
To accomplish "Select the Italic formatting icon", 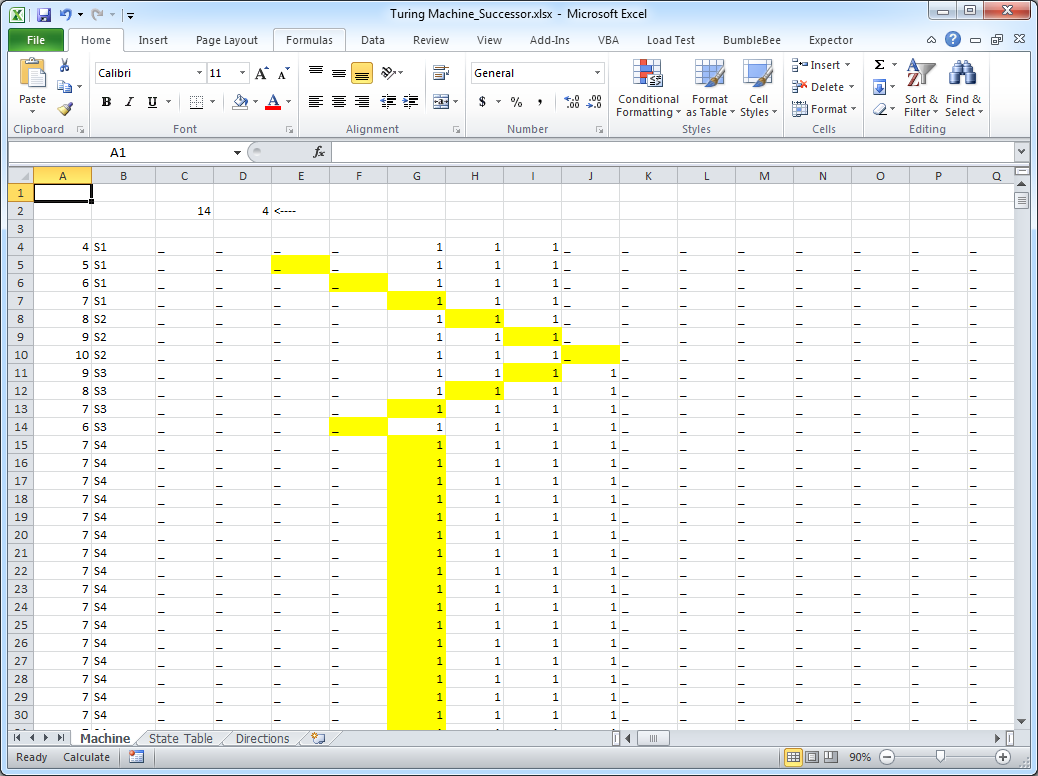I will (127, 103).
